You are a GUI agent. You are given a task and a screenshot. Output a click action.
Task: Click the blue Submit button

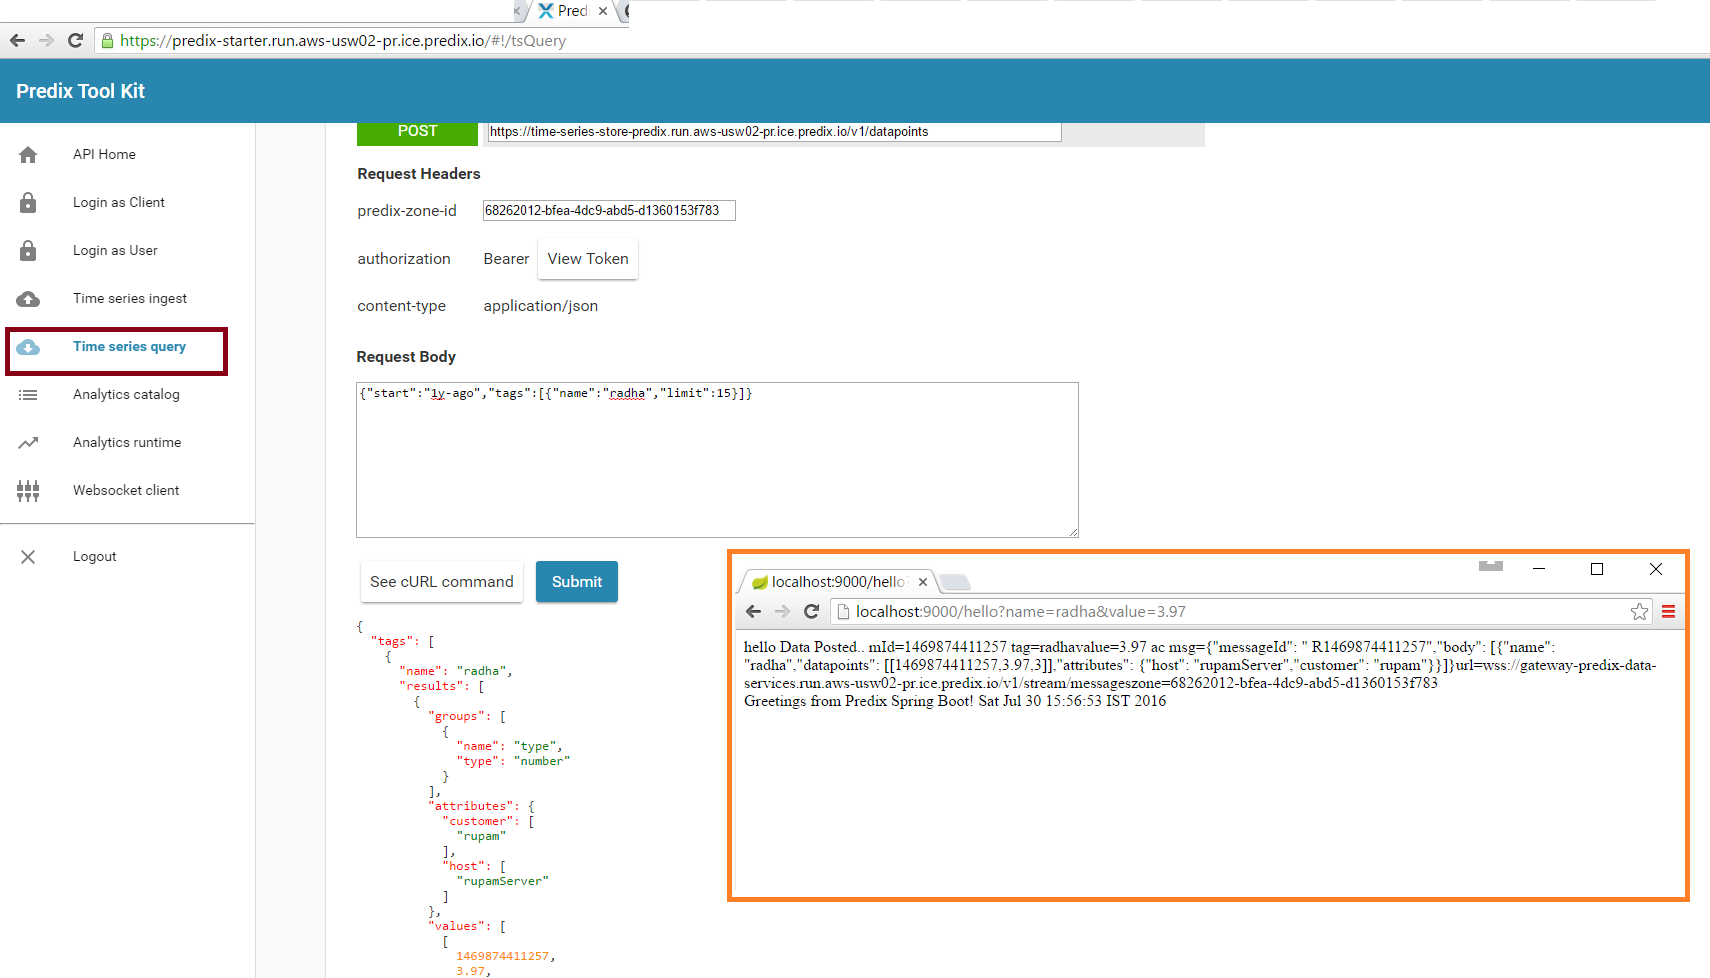[x=577, y=582]
